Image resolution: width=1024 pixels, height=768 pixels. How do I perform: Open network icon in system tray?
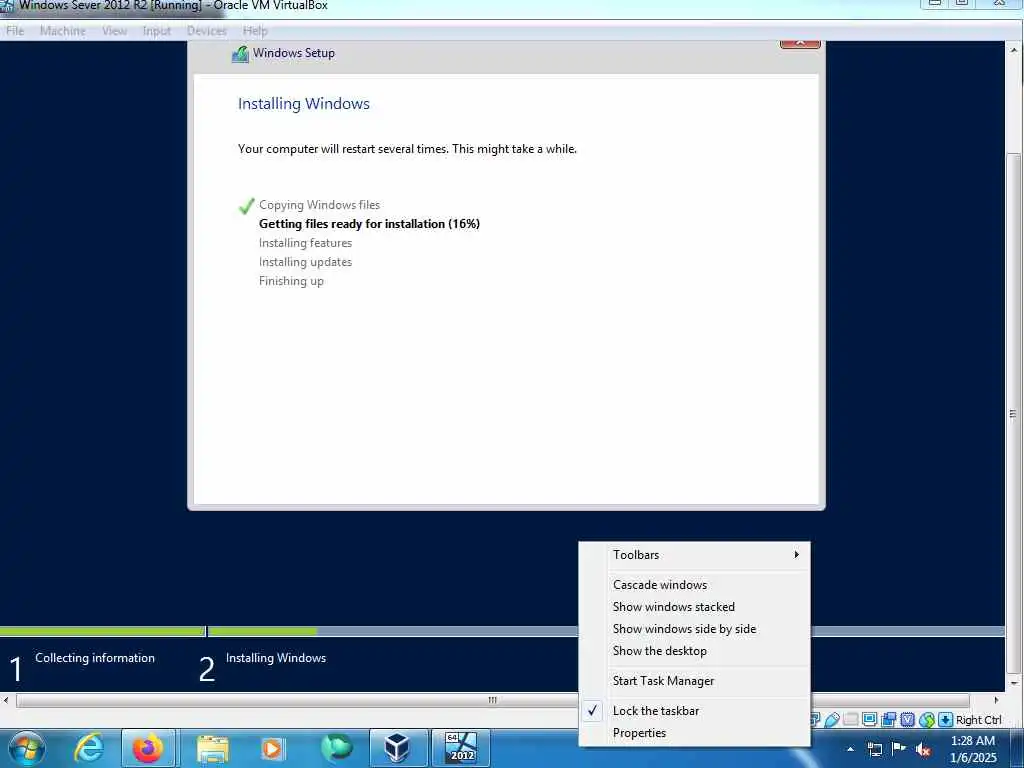click(x=875, y=749)
